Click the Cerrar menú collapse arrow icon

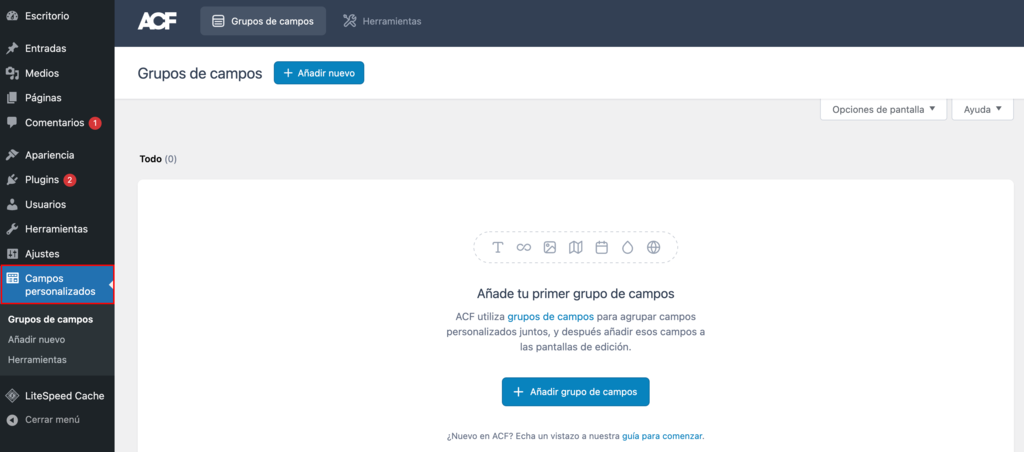[x=11, y=420]
